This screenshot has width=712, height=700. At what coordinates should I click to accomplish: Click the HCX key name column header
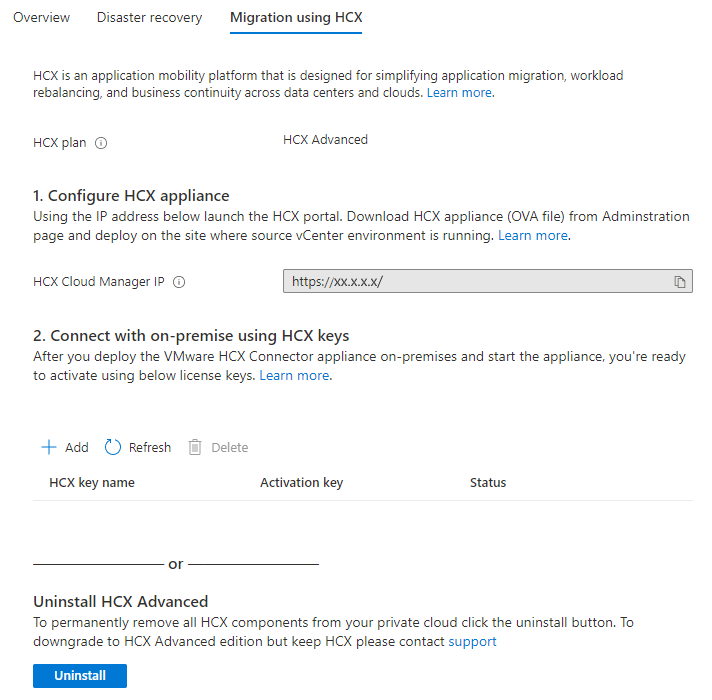pyautogui.click(x=92, y=483)
